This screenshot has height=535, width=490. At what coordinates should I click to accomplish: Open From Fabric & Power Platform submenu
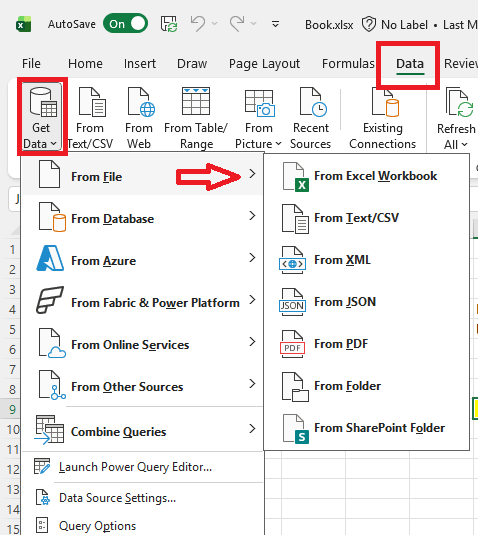(x=143, y=302)
